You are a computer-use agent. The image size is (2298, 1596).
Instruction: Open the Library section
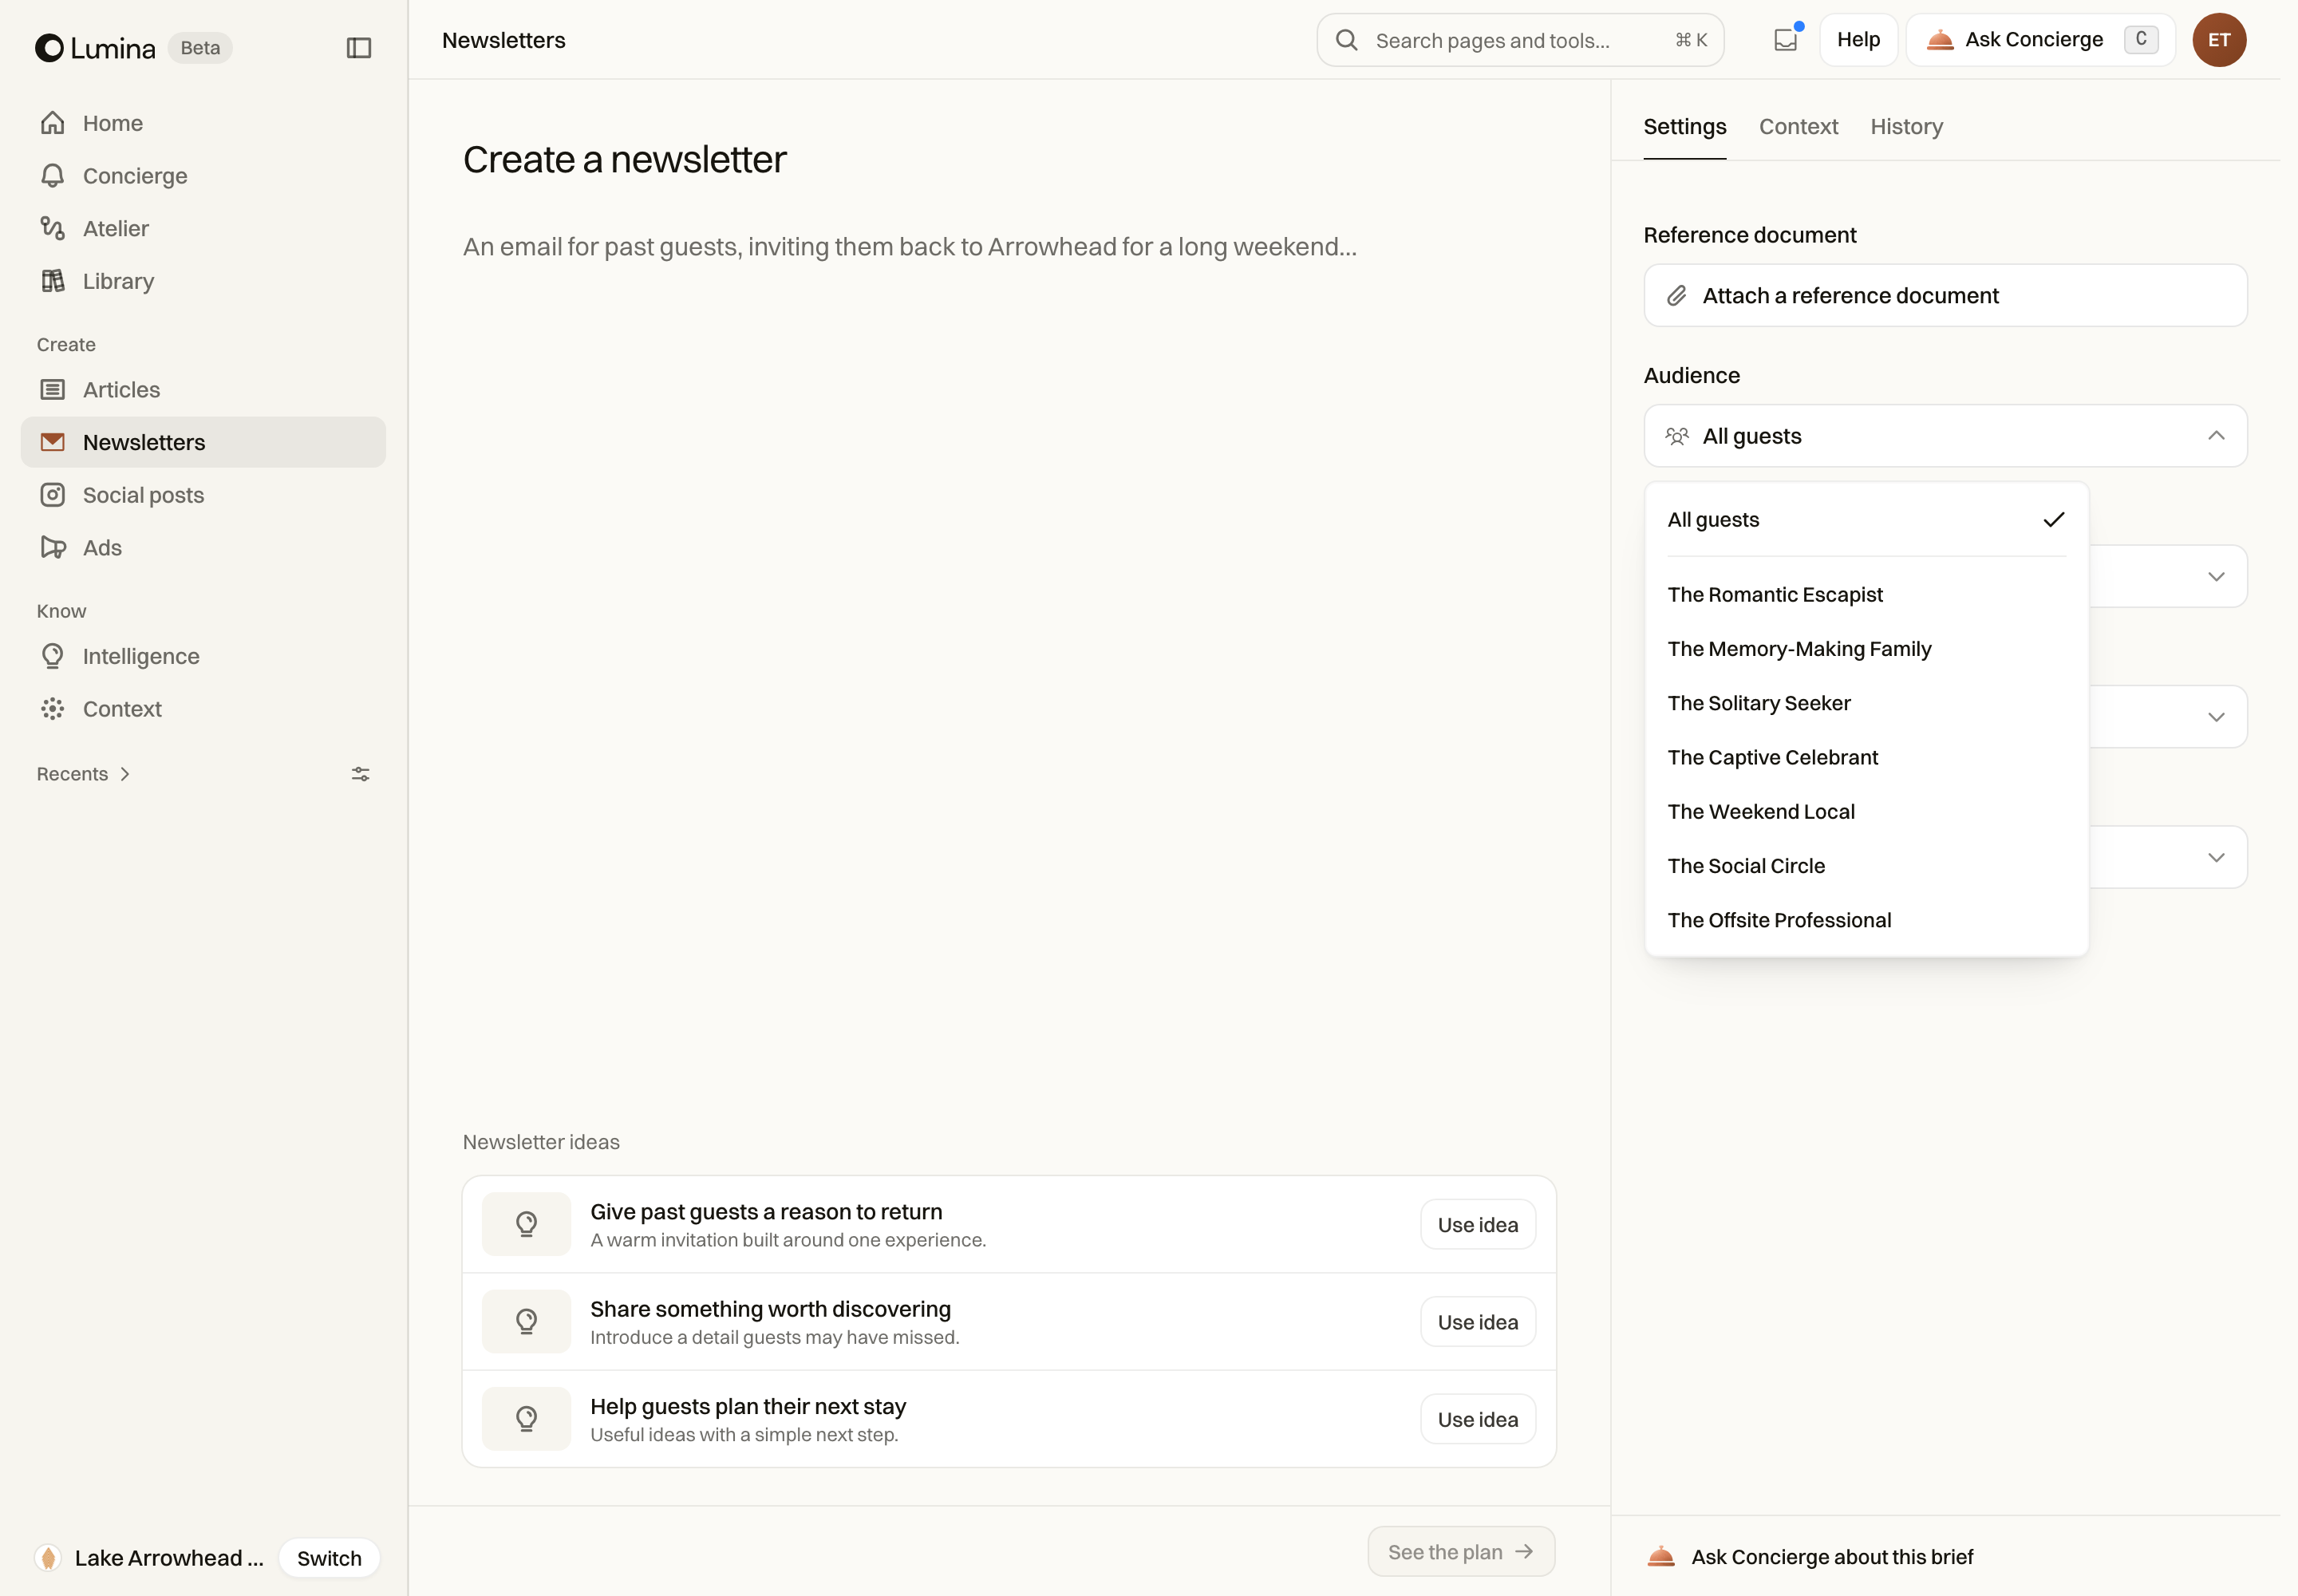point(203,281)
